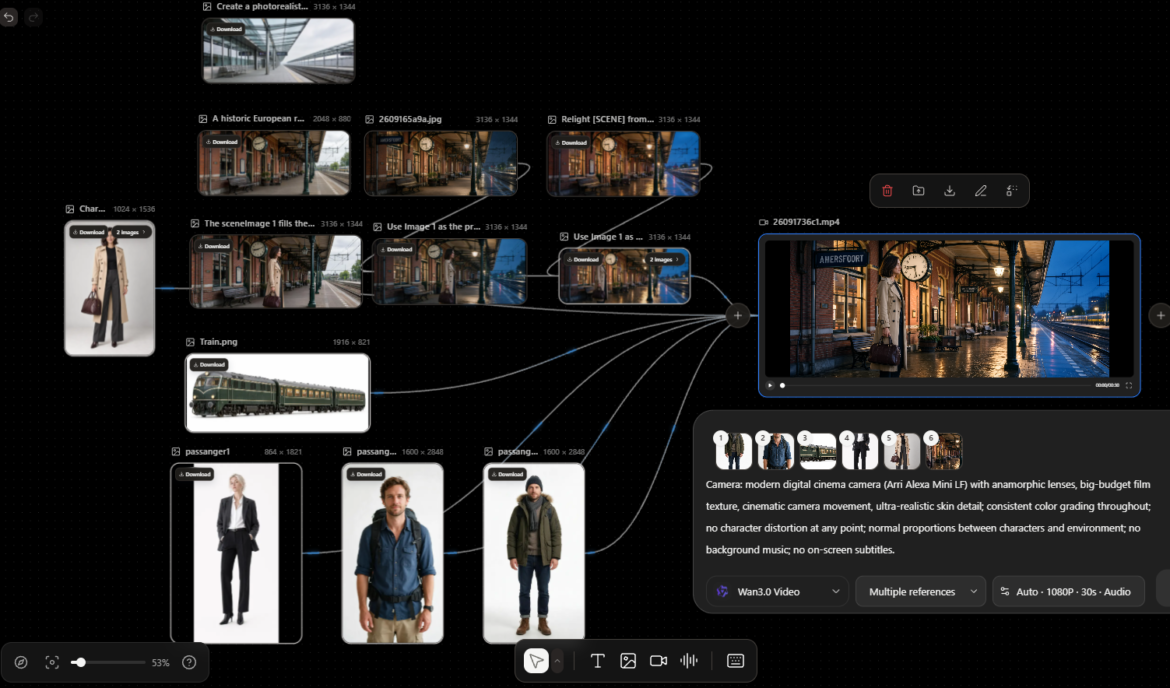Expand 2 images badge on Char node
1170x688 pixels.
tap(131, 232)
